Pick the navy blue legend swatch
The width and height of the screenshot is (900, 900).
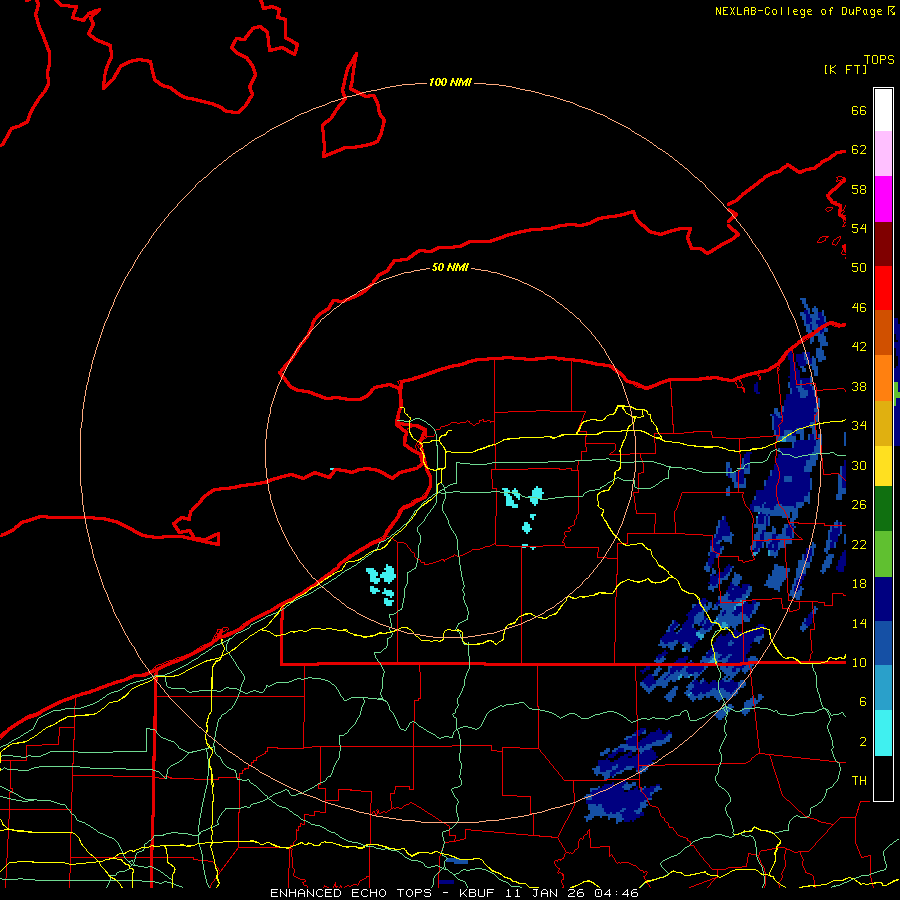(x=883, y=599)
